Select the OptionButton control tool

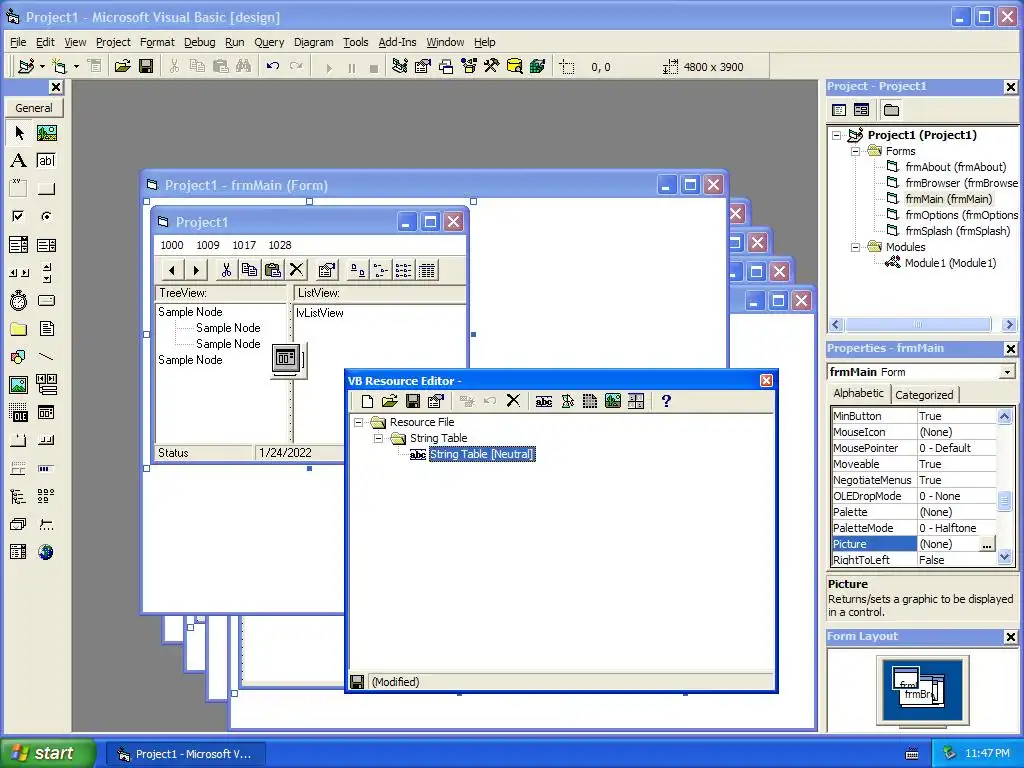tap(46, 216)
